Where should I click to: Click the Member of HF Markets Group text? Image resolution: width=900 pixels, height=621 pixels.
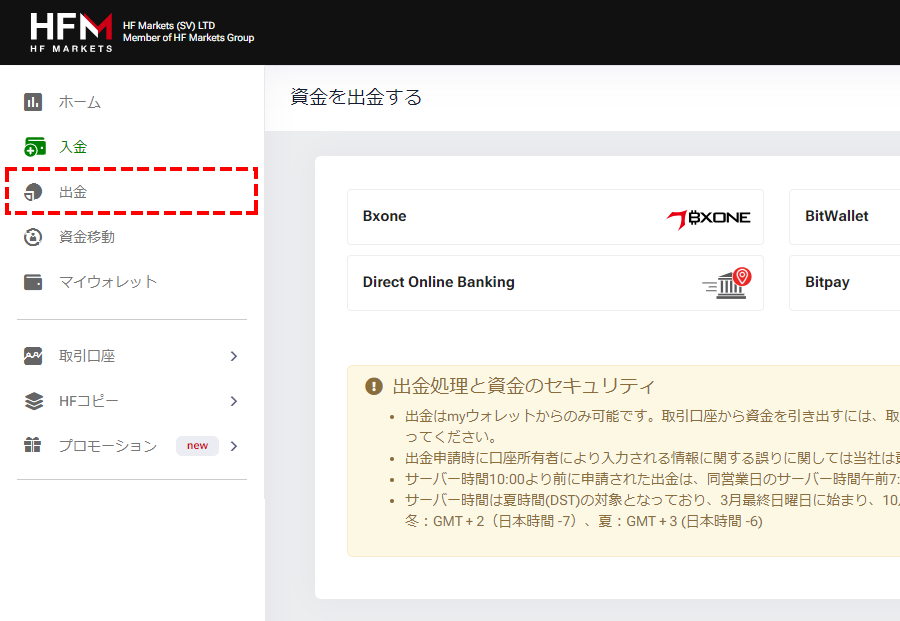click(188, 38)
